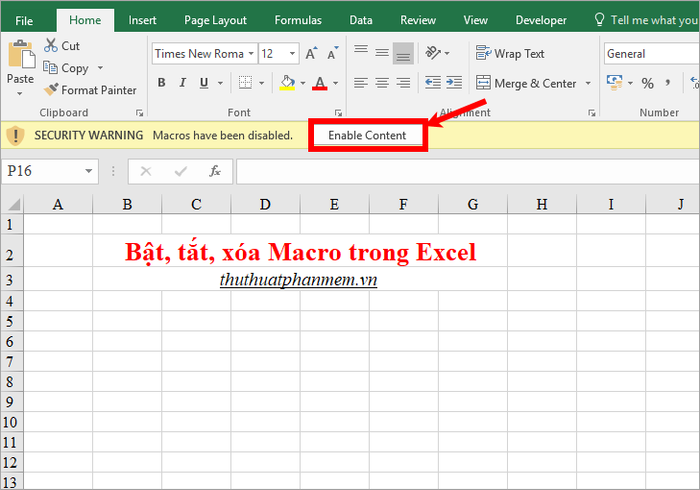
Task: Select row 5 header
Action: pos(11,321)
